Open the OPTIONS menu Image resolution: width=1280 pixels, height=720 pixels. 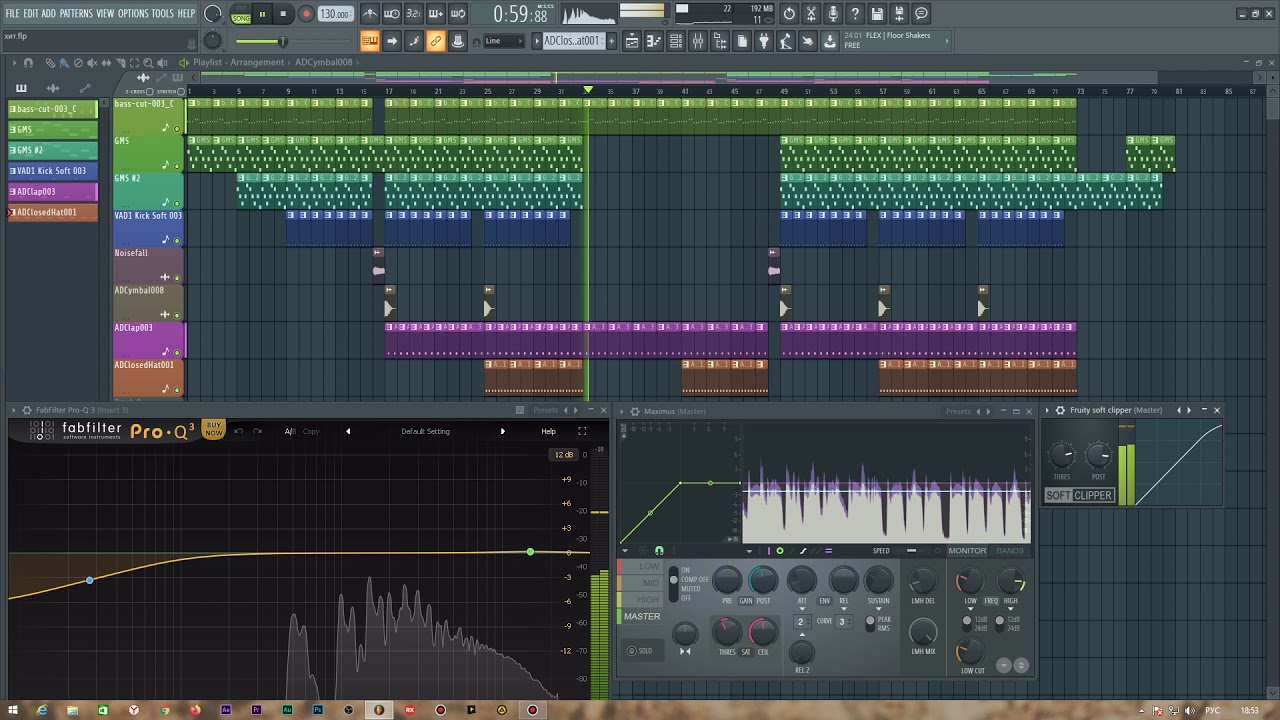coord(133,13)
